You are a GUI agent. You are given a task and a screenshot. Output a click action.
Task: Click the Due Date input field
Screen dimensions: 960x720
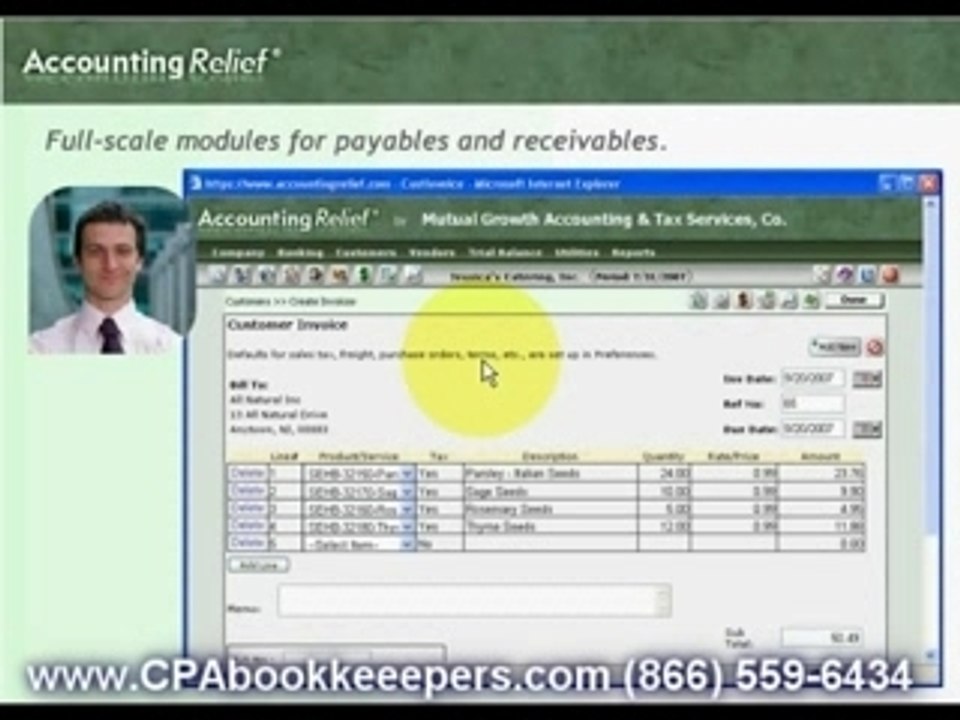pos(813,429)
